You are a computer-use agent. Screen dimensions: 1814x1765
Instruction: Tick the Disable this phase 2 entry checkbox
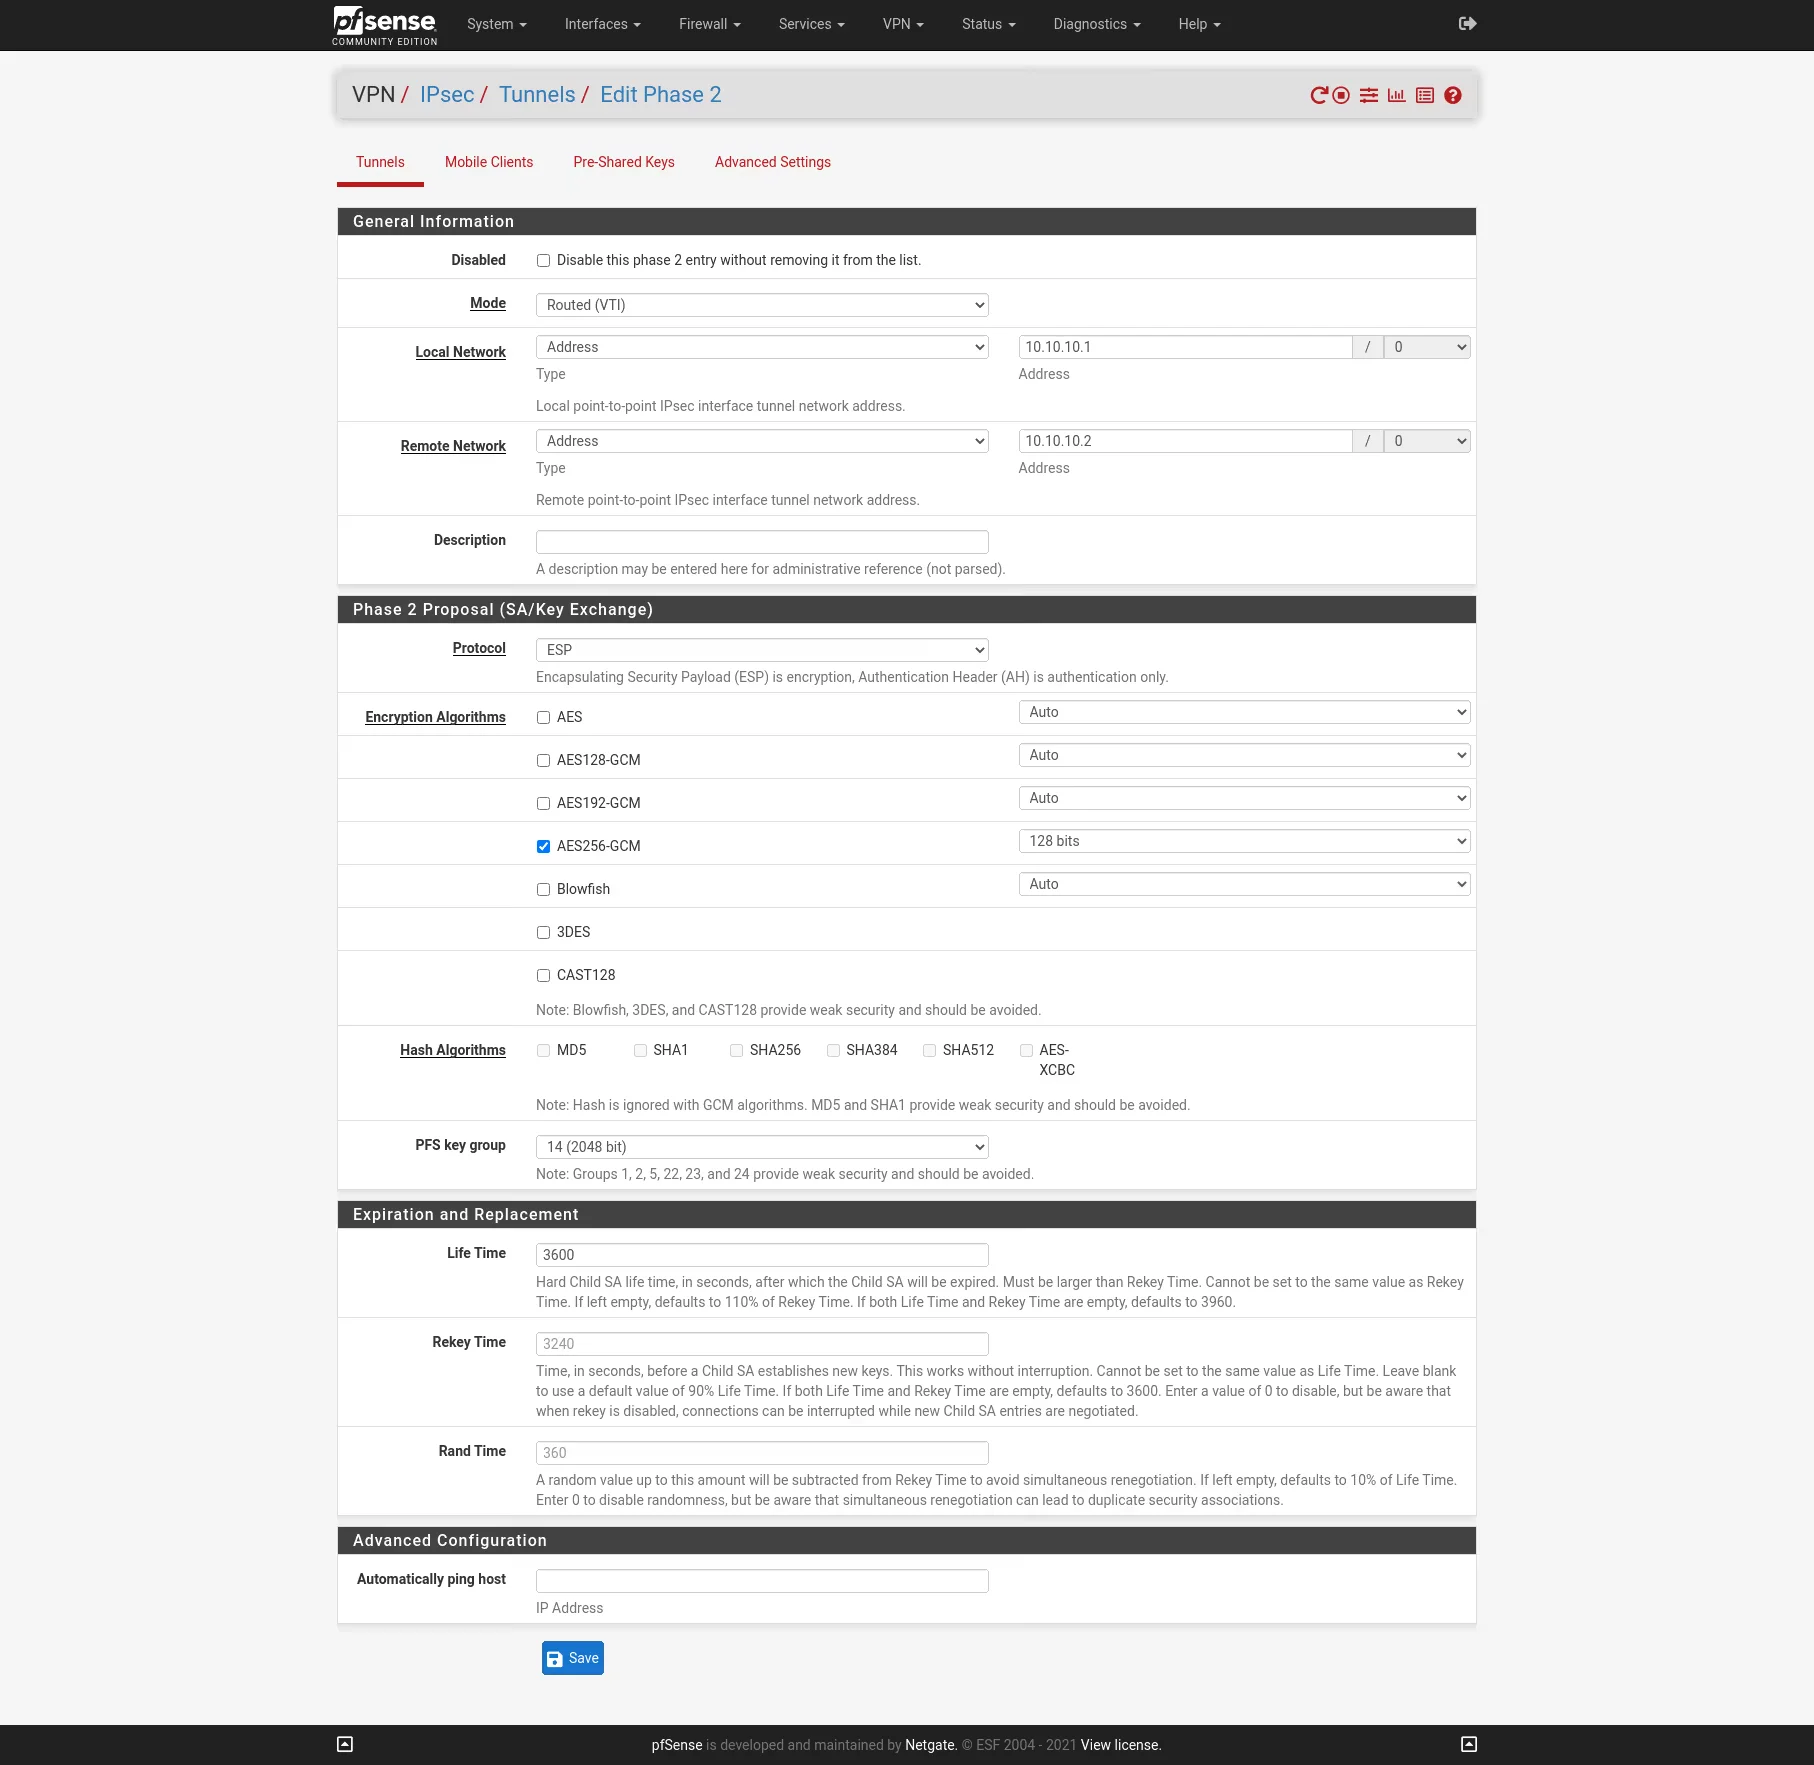544,261
